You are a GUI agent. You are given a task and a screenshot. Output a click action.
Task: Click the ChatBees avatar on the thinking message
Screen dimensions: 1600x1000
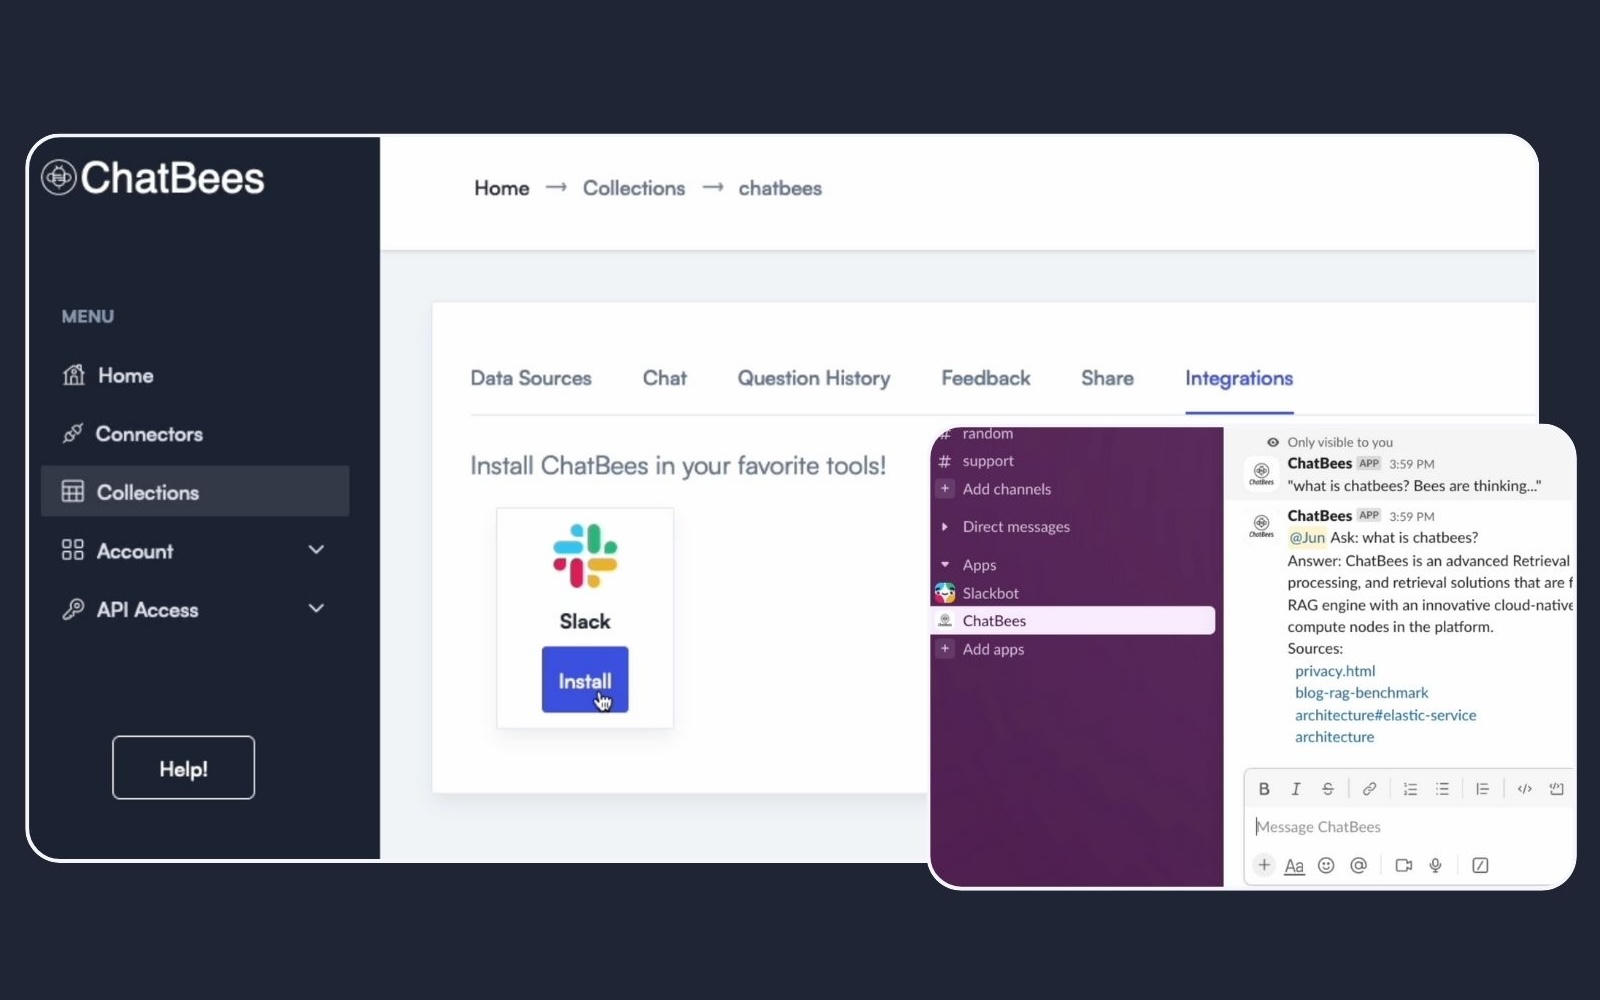point(1262,474)
